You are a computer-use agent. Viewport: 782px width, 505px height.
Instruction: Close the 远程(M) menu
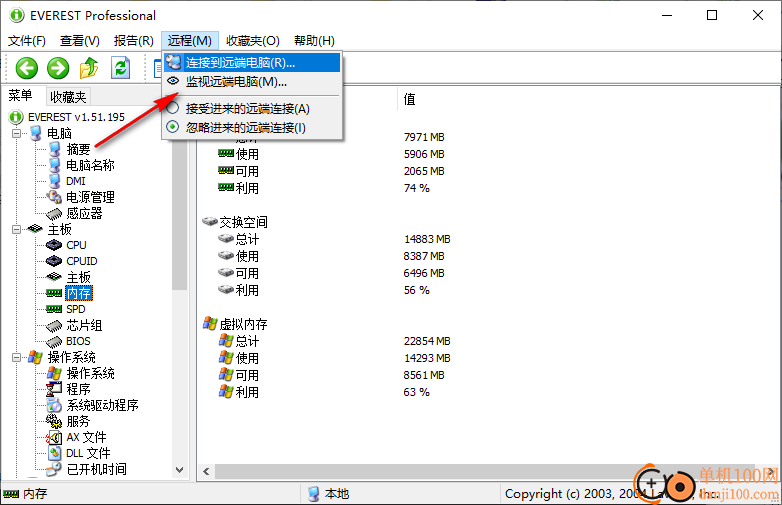pyautogui.click(x=190, y=41)
